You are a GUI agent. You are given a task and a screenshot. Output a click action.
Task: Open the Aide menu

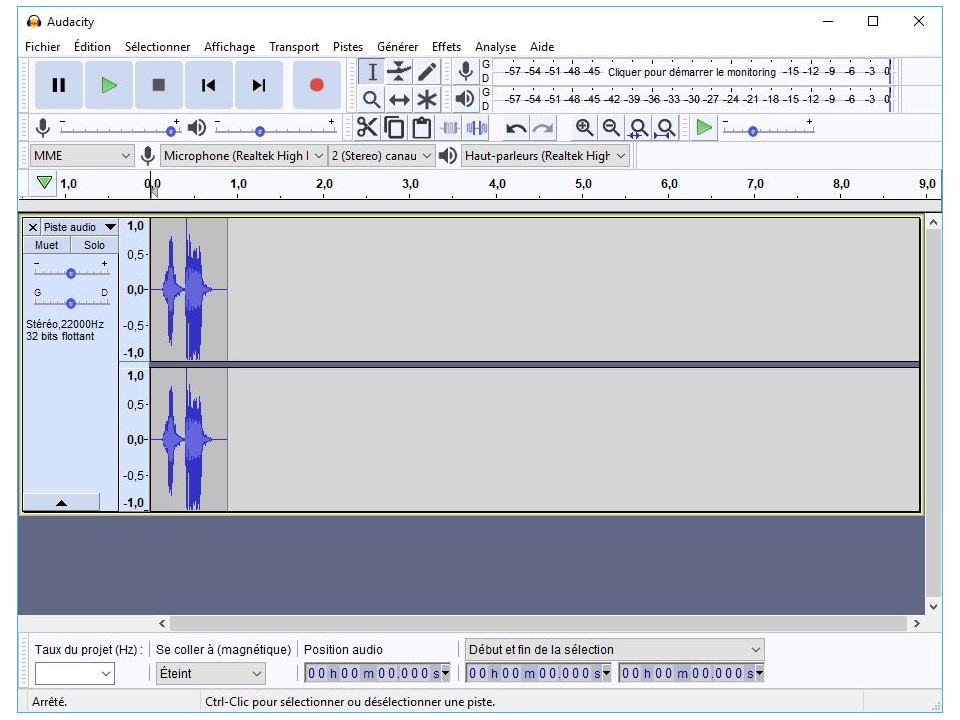coord(542,47)
